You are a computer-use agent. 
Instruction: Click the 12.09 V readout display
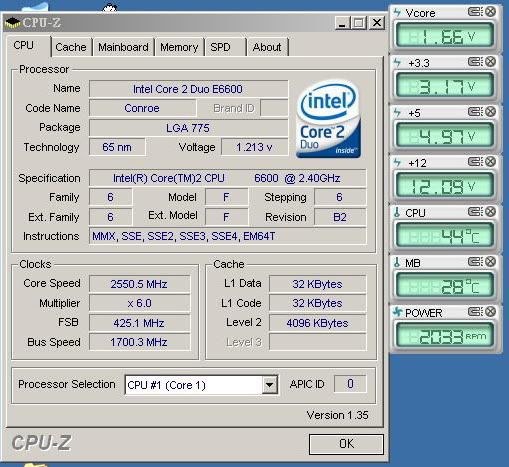point(444,186)
